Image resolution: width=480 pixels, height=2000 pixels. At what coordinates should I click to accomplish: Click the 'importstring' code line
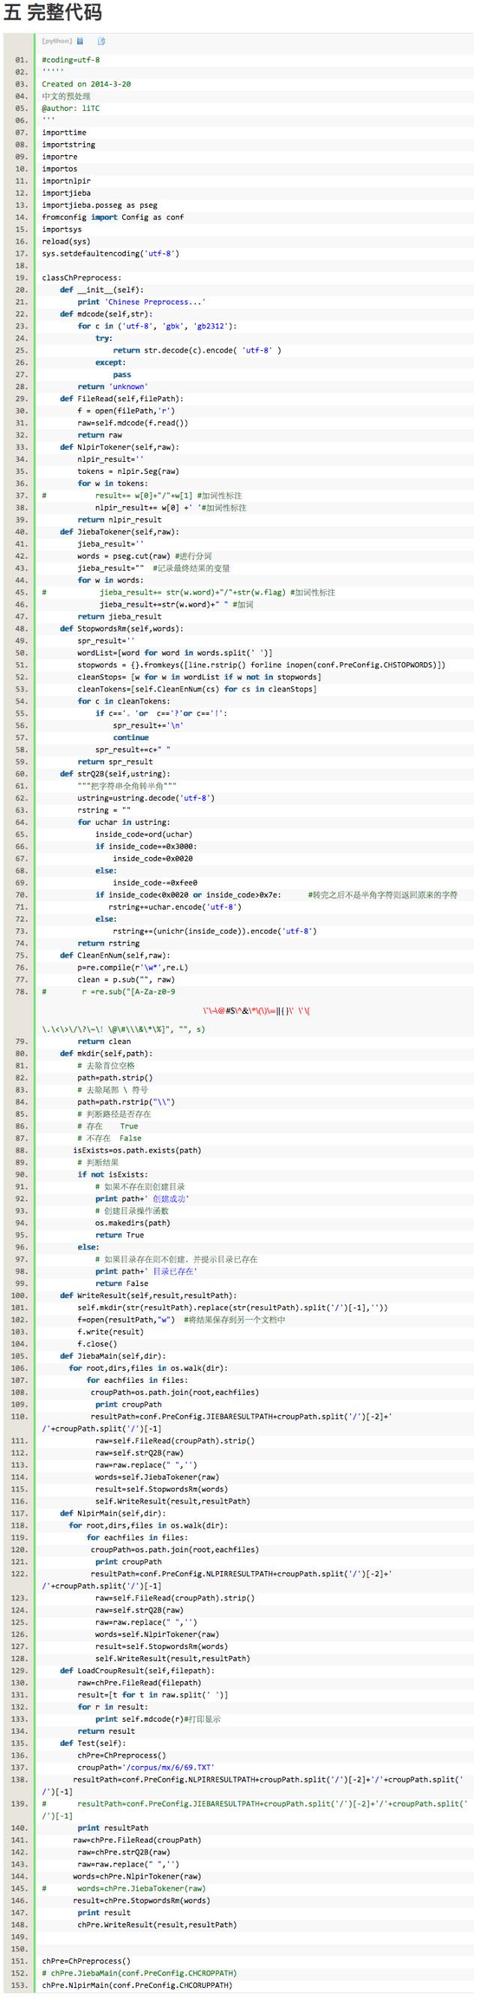69,144
